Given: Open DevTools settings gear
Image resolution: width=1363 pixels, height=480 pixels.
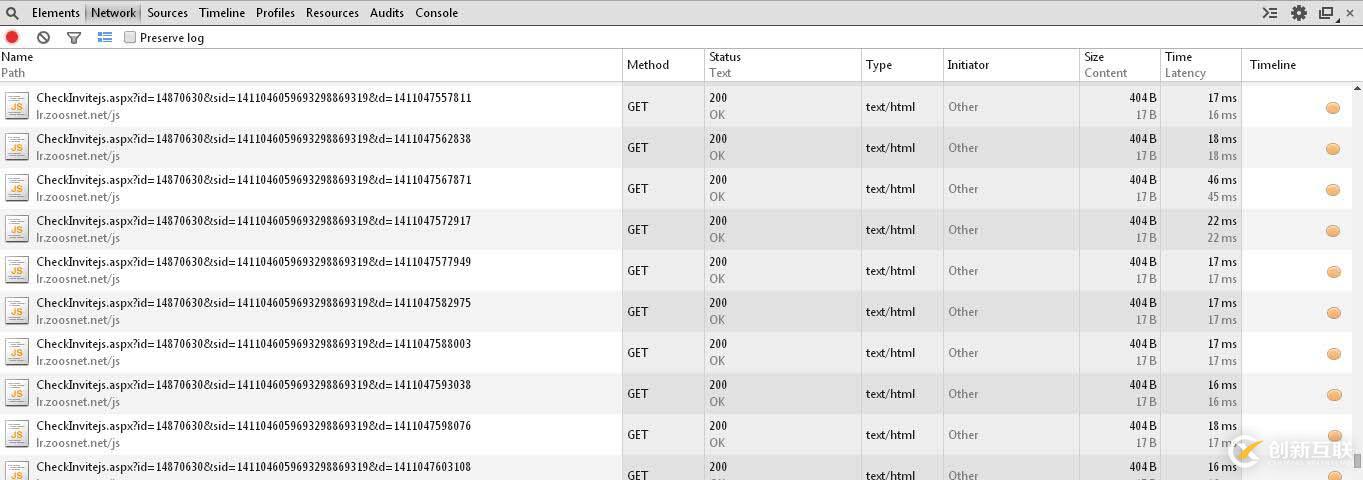Looking at the screenshot, I should click(1299, 13).
